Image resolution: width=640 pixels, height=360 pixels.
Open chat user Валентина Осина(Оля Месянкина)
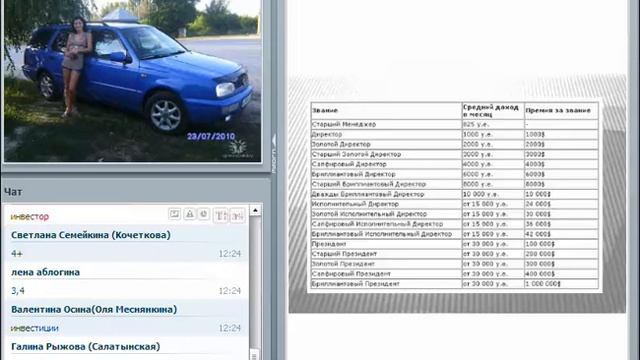tap(94, 309)
